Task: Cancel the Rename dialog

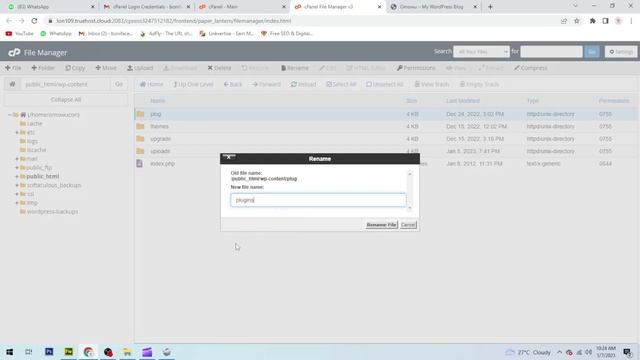Action: (408, 225)
